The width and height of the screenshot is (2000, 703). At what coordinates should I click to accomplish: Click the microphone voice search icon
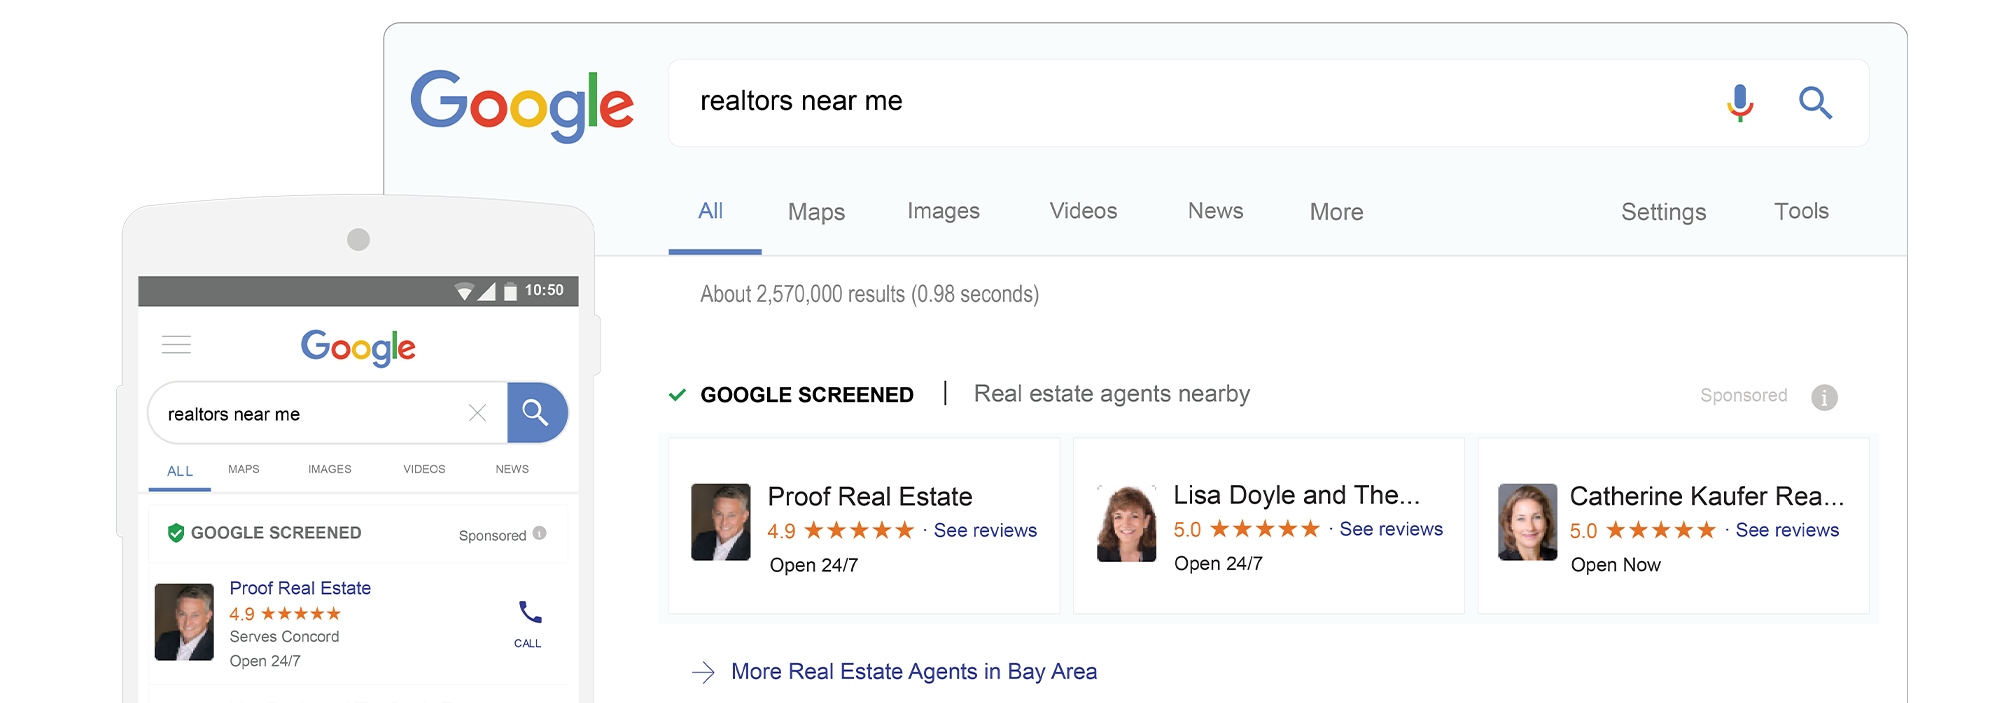pos(1740,102)
